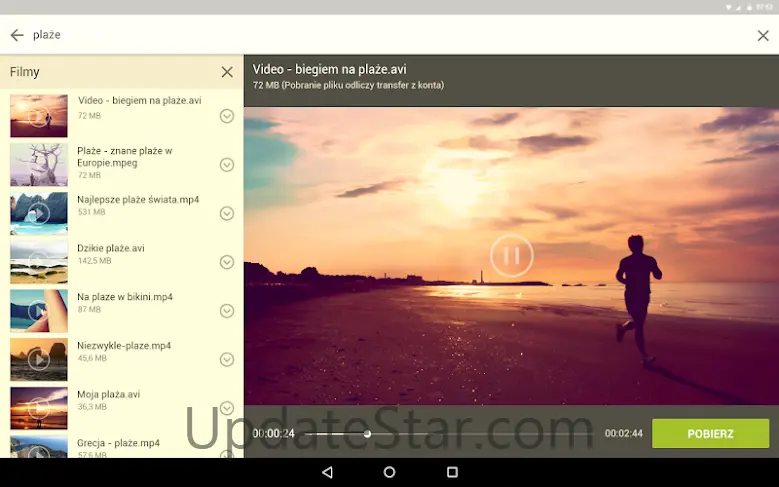Select the Grecja - plaże.mp4 entry
The width and height of the screenshot is (779, 487).
coord(118,443)
